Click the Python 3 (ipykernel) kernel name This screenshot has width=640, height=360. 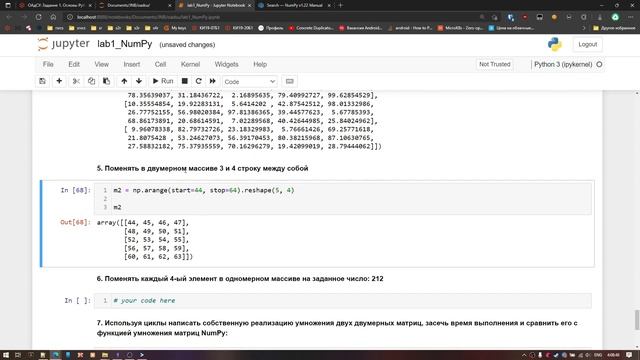(x=563, y=64)
